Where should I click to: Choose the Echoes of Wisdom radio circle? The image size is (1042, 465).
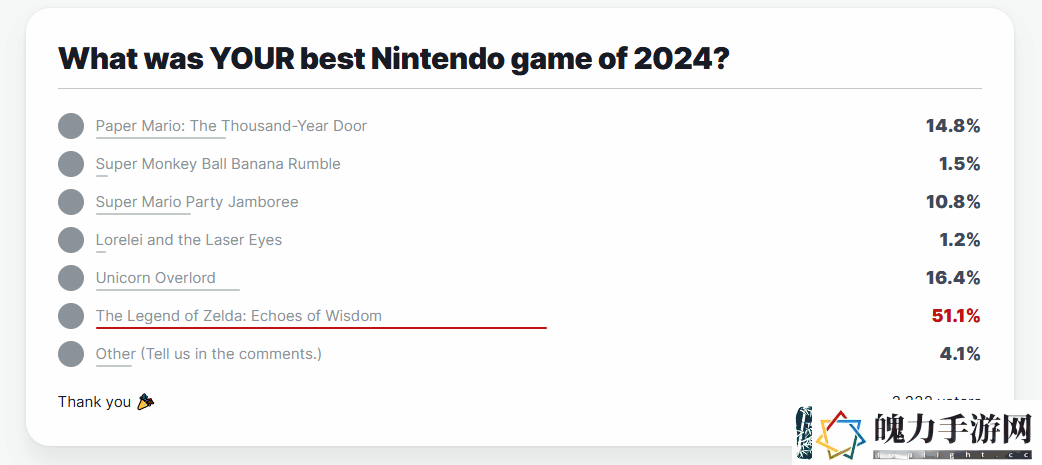(x=71, y=316)
